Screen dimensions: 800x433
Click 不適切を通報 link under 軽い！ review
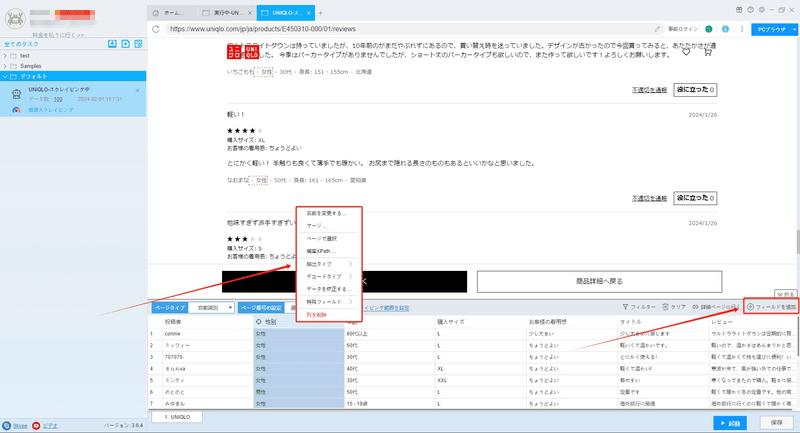tap(649, 198)
